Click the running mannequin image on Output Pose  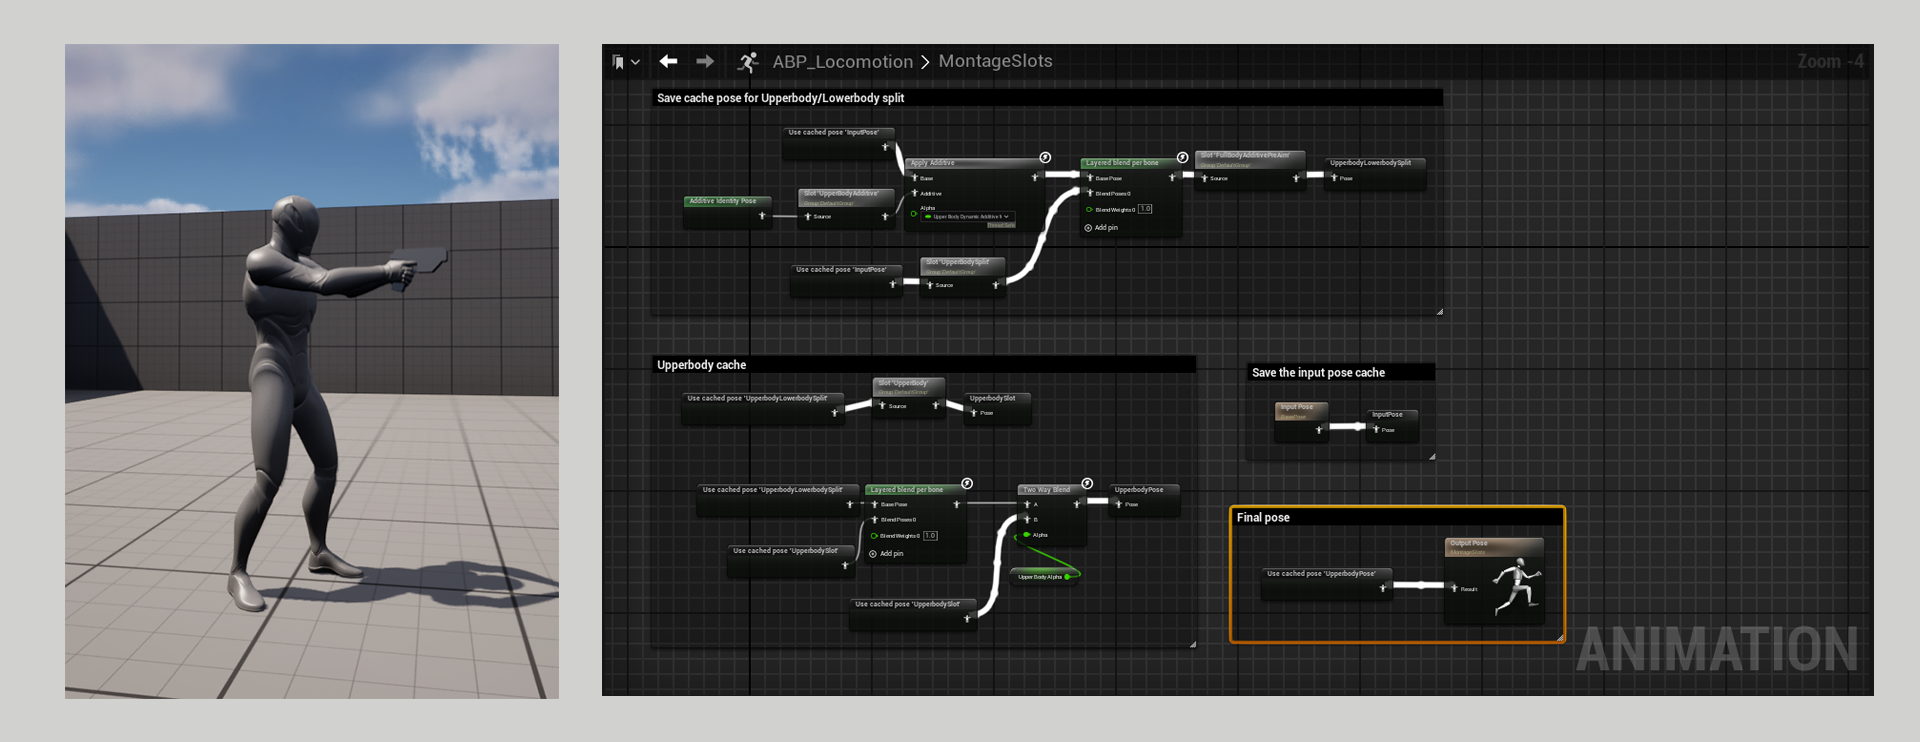[1518, 587]
